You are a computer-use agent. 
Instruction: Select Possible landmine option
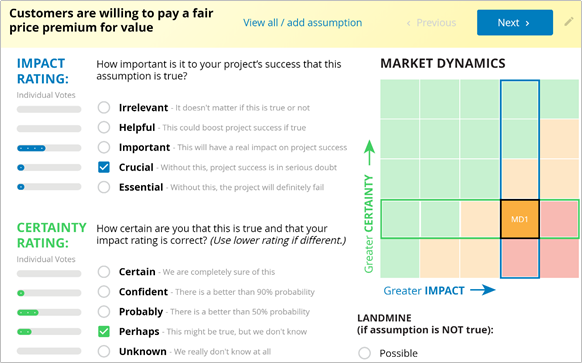click(x=364, y=353)
